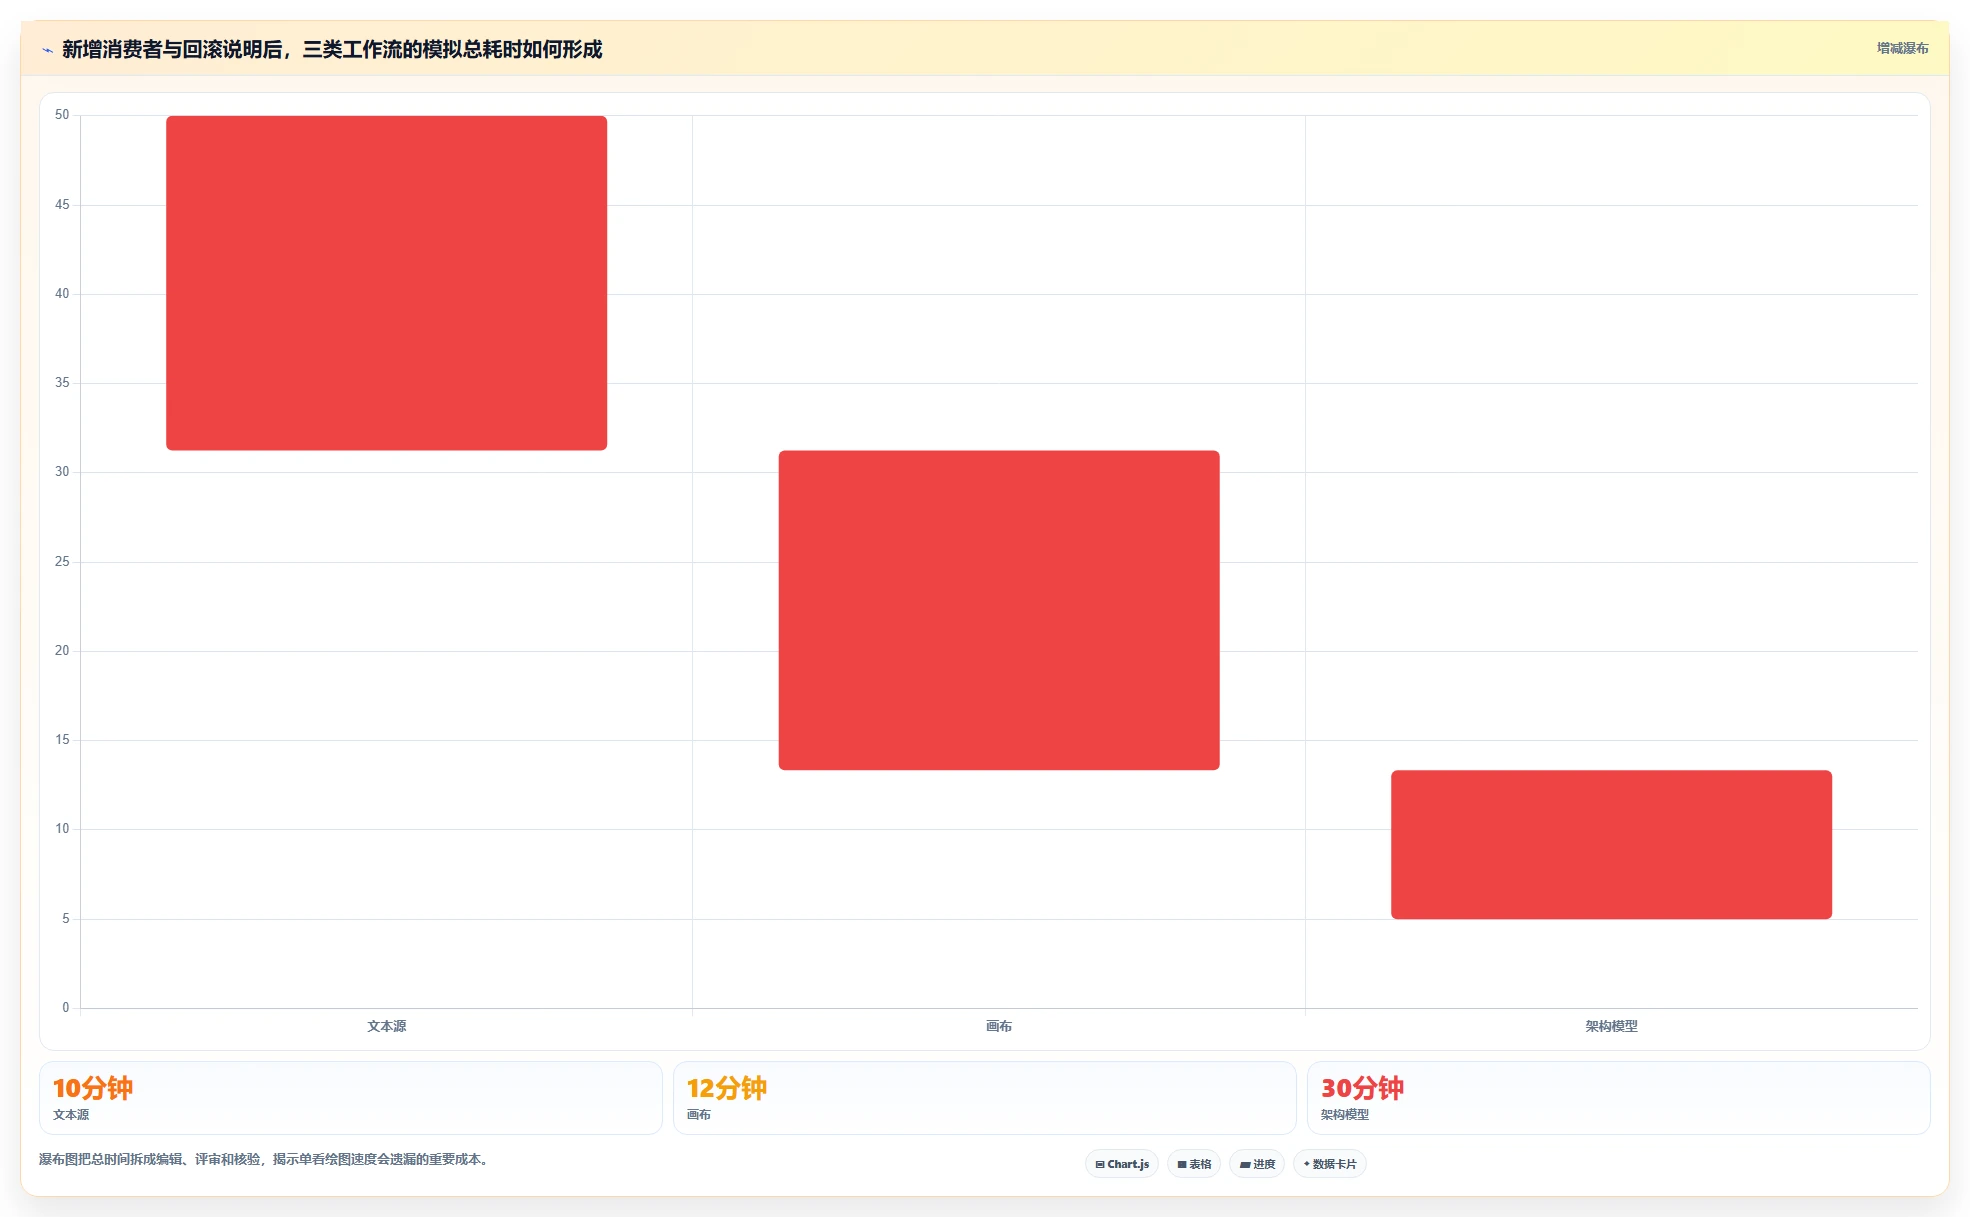Click the 10分钟 文本源 data card
This screenshot has height=1217, width=1970.
pyautogui.click(x=351, y=1098)
